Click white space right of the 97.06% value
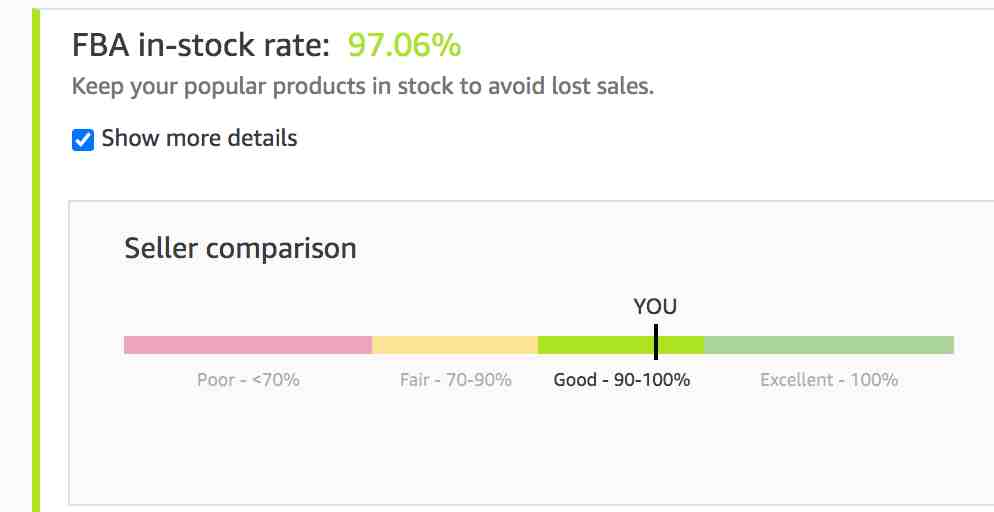This screenshot has height=512, width=994. 700,45
